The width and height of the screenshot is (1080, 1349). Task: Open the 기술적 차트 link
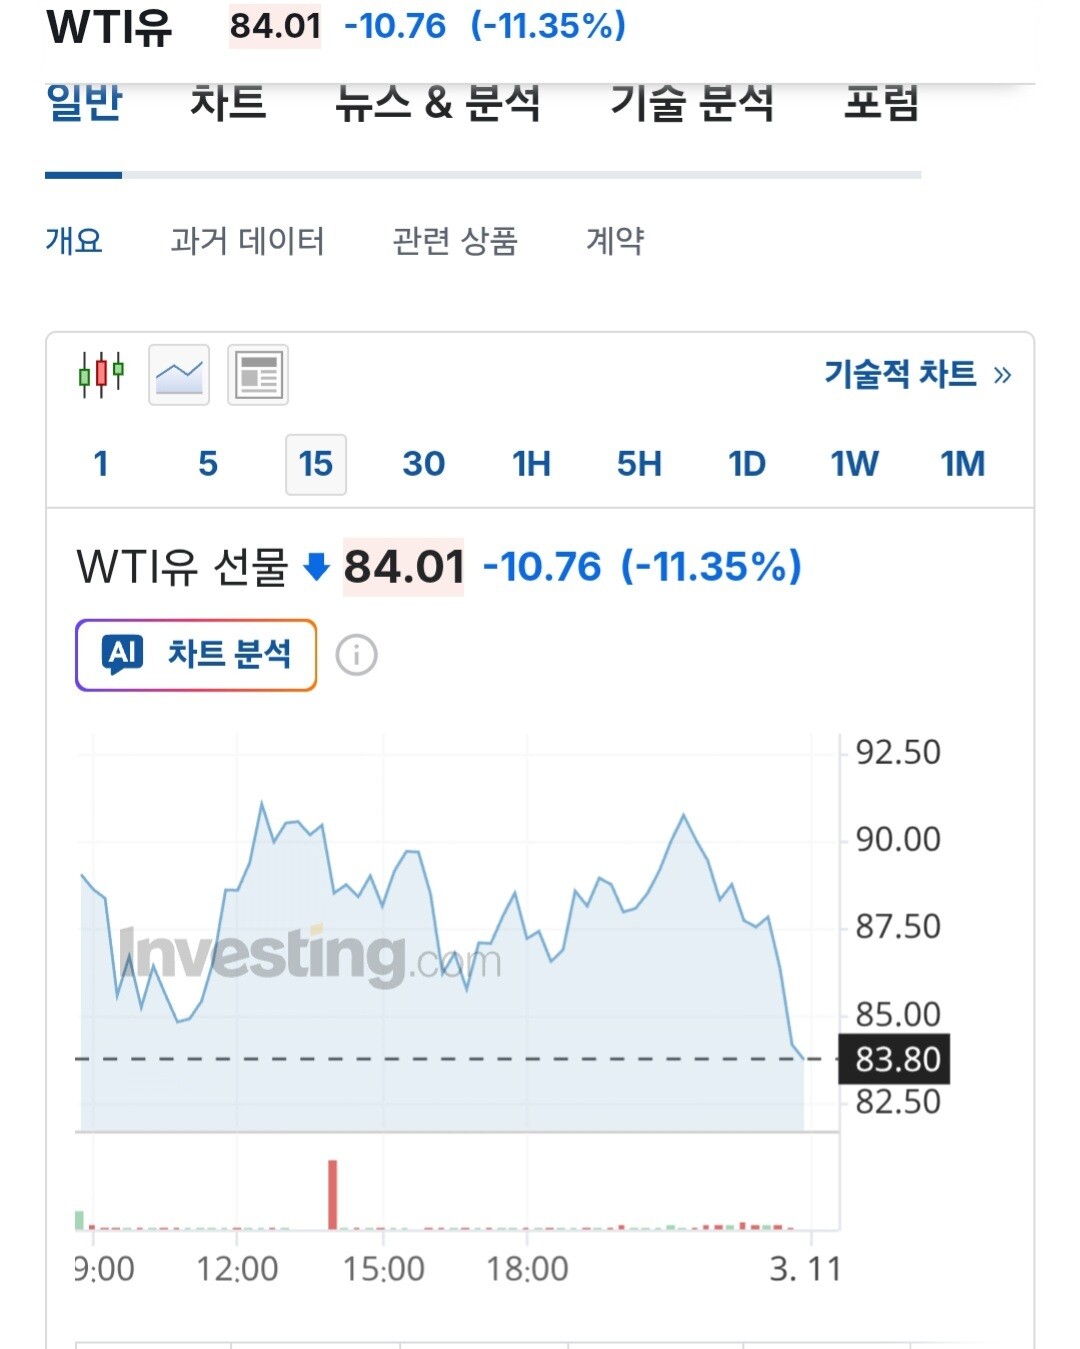(899, 374)
